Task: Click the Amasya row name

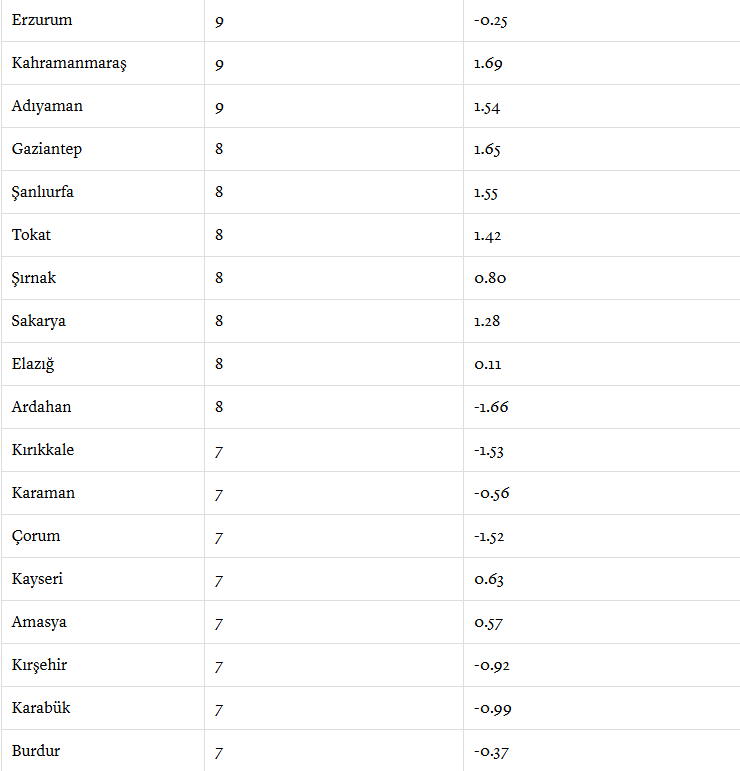Action: coord(39,622)
